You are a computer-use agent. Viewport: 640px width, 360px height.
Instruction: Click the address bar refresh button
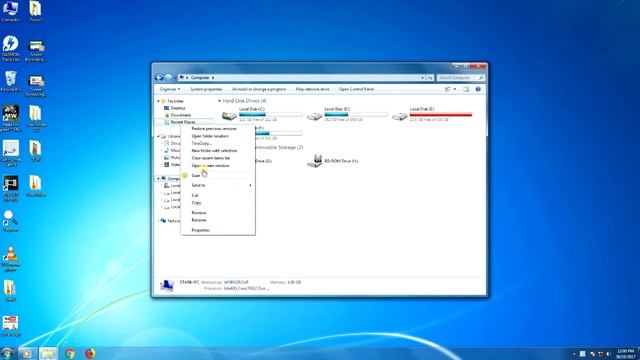[430, 78]
